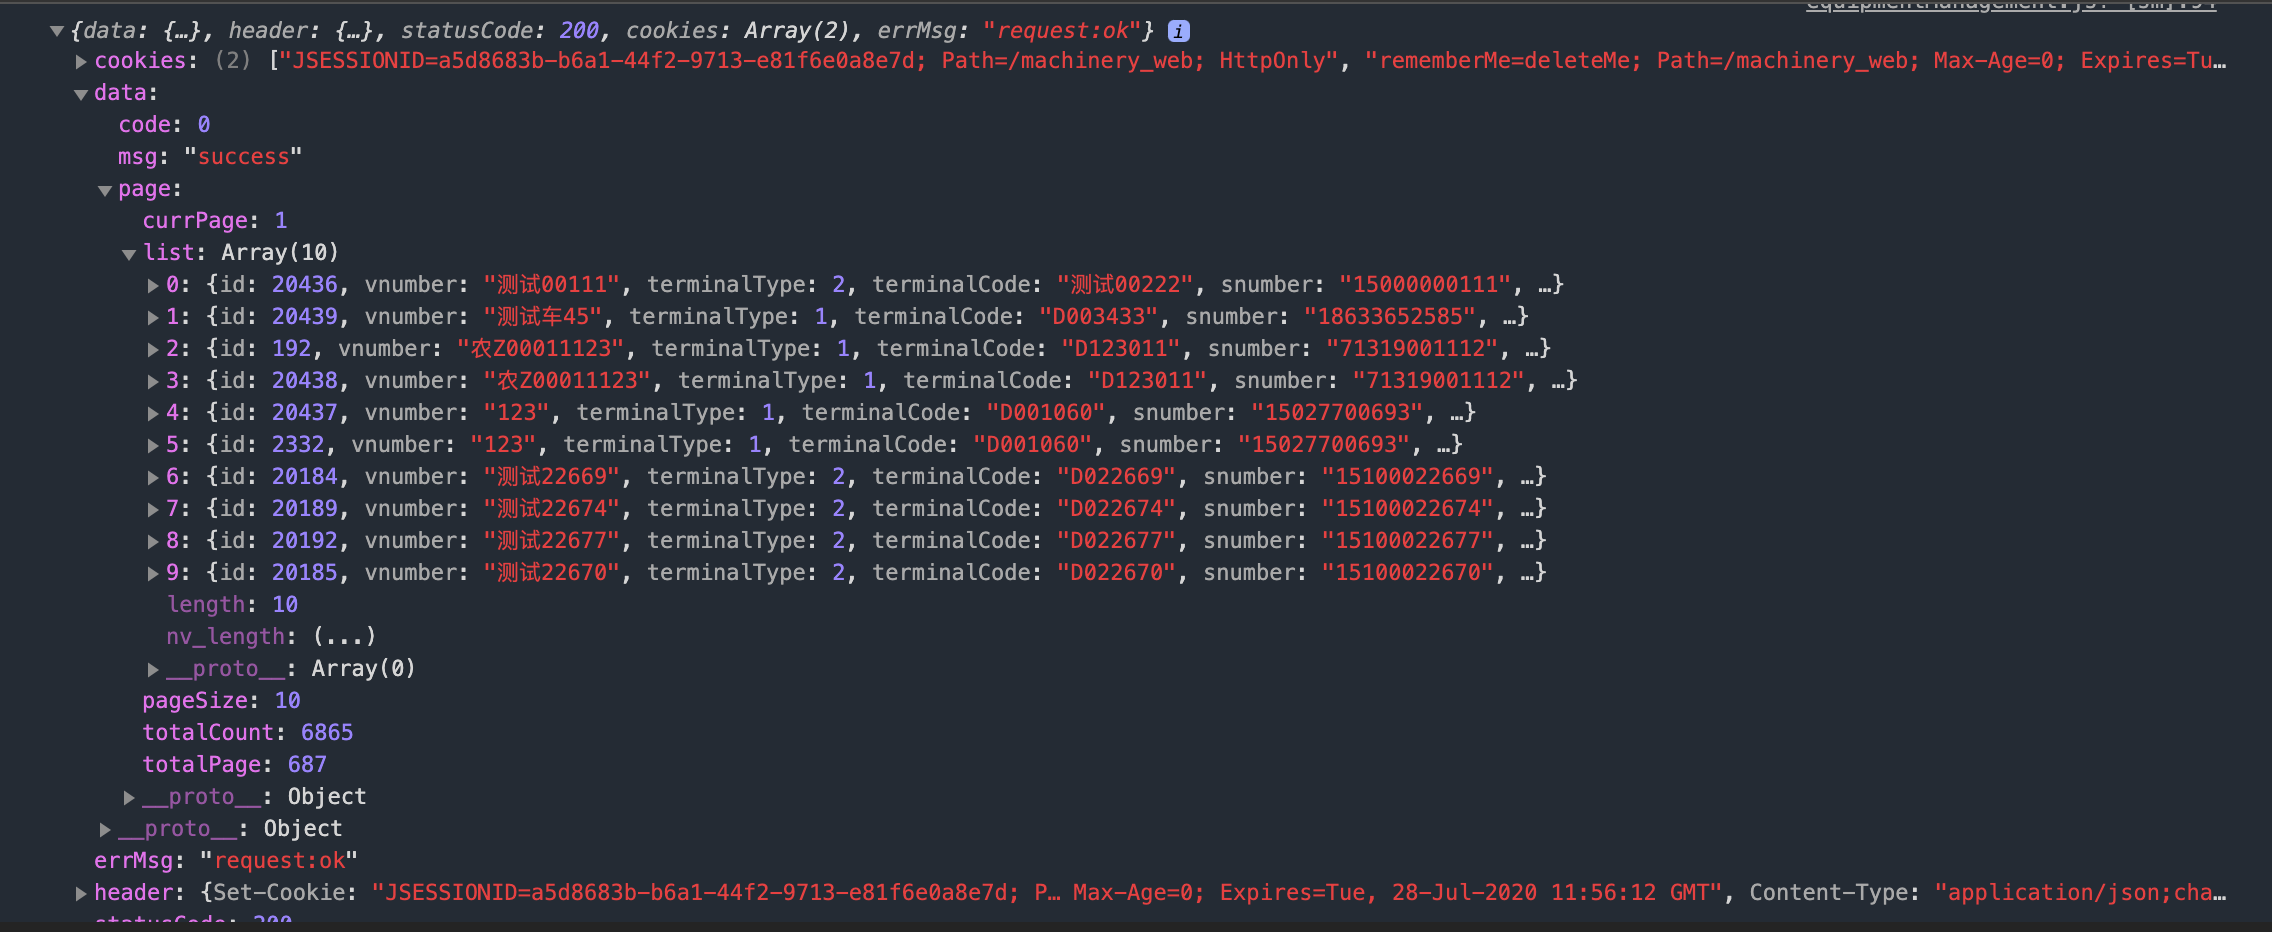The width and height of the screenshot is (2272, 932).
Task: Click the snumber "15100022674" value
Action: (1408, 508)
